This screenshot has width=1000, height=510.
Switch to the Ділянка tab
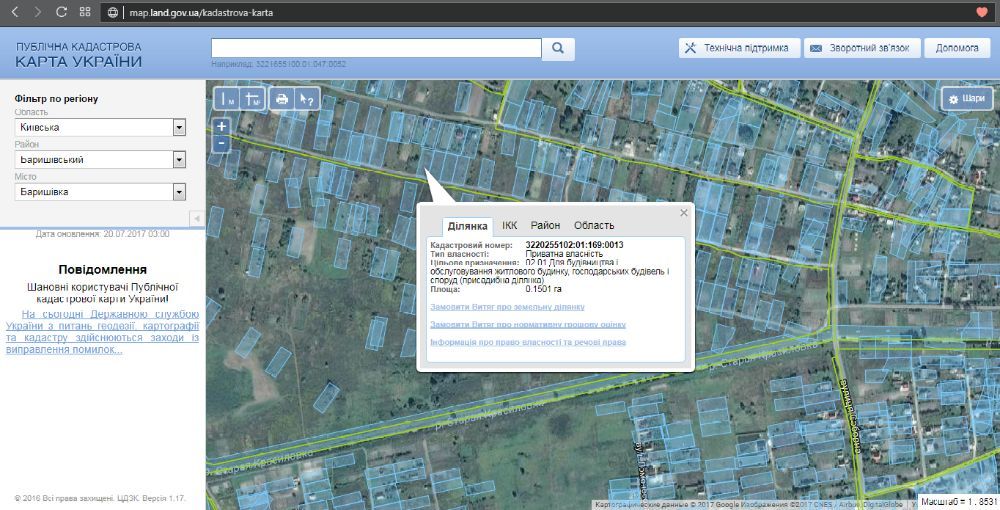click(467, 226)
